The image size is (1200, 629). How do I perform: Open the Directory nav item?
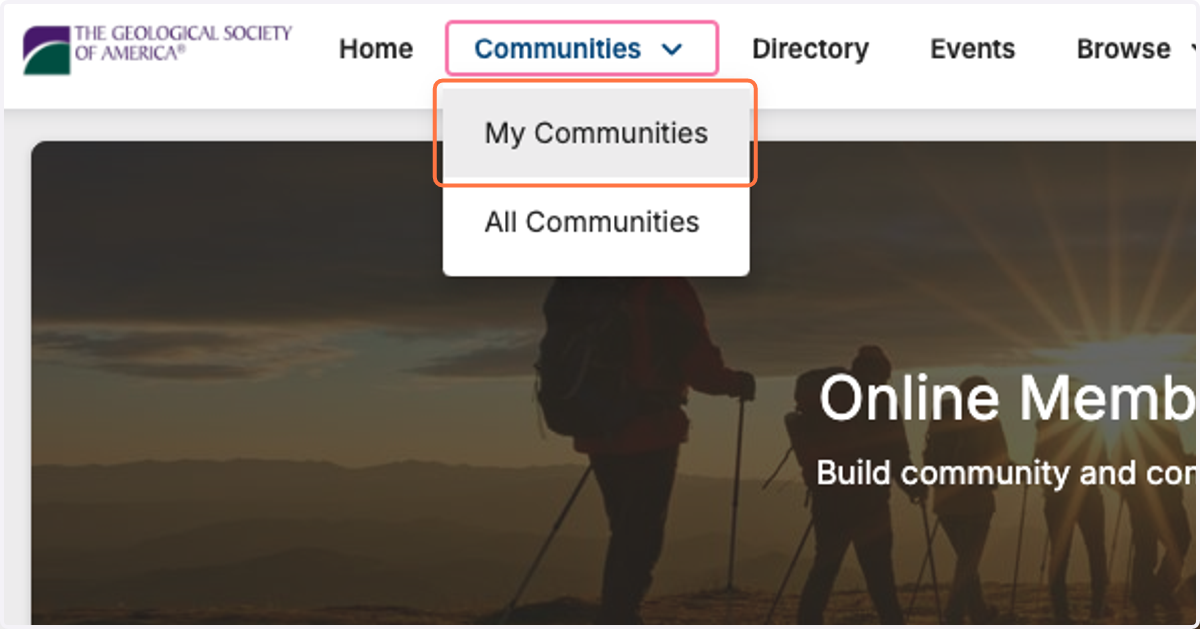810,49
